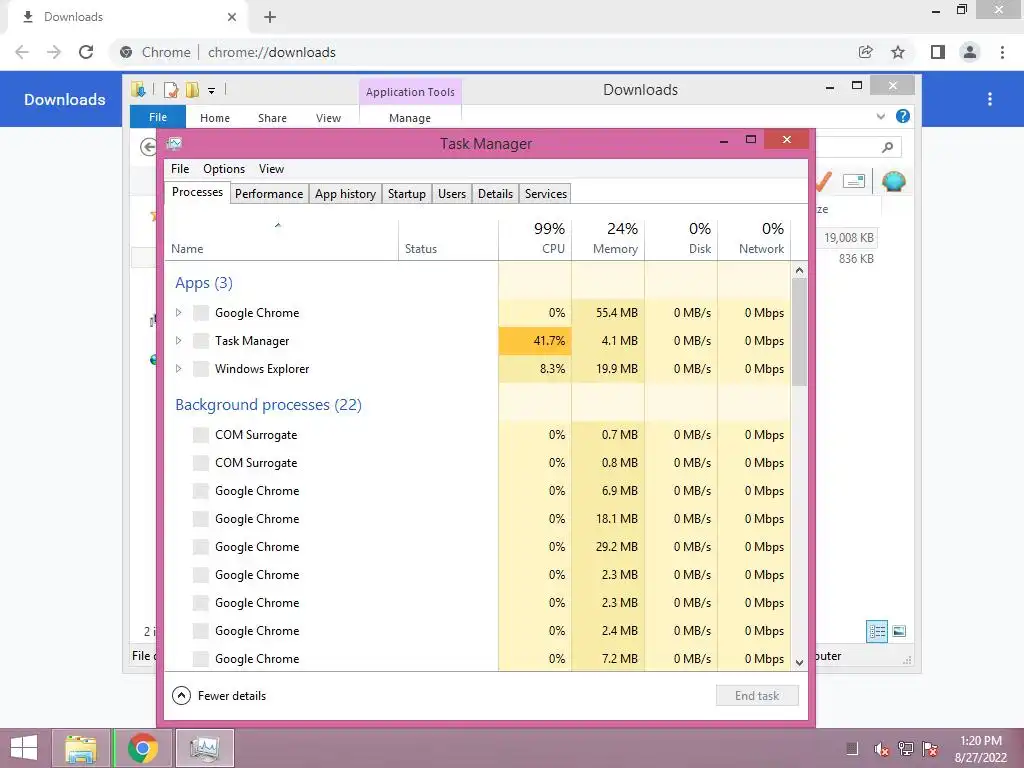Open the Customize Quick Access Toolbar dropdown
1024x768 pixels.
coord(212,91)
